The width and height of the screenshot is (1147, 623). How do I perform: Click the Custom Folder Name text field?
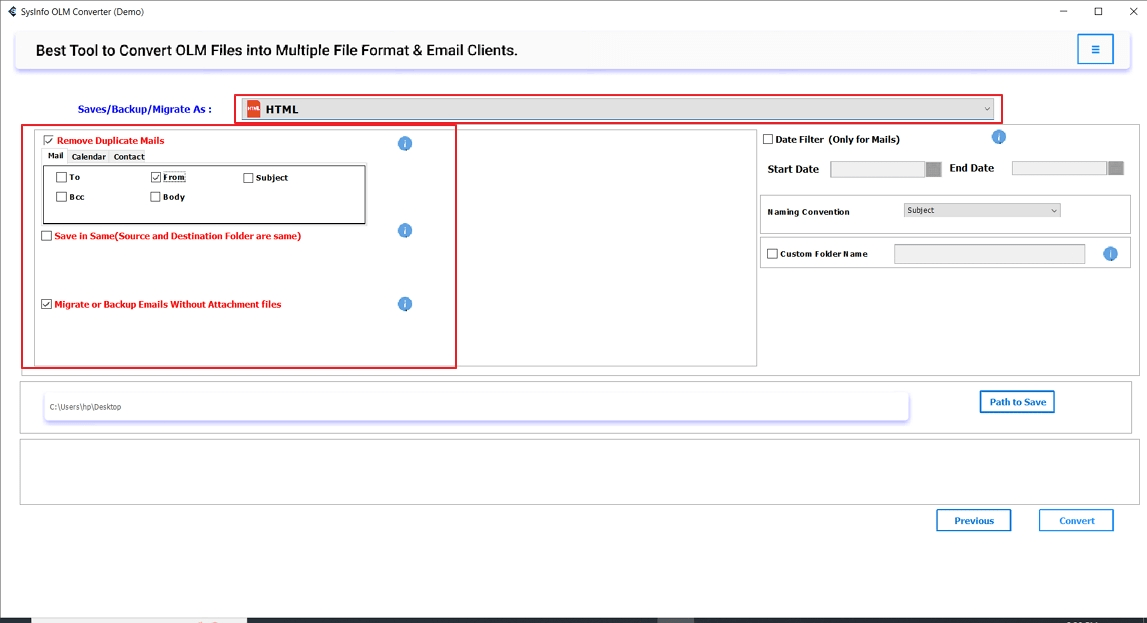pos(989,254)
